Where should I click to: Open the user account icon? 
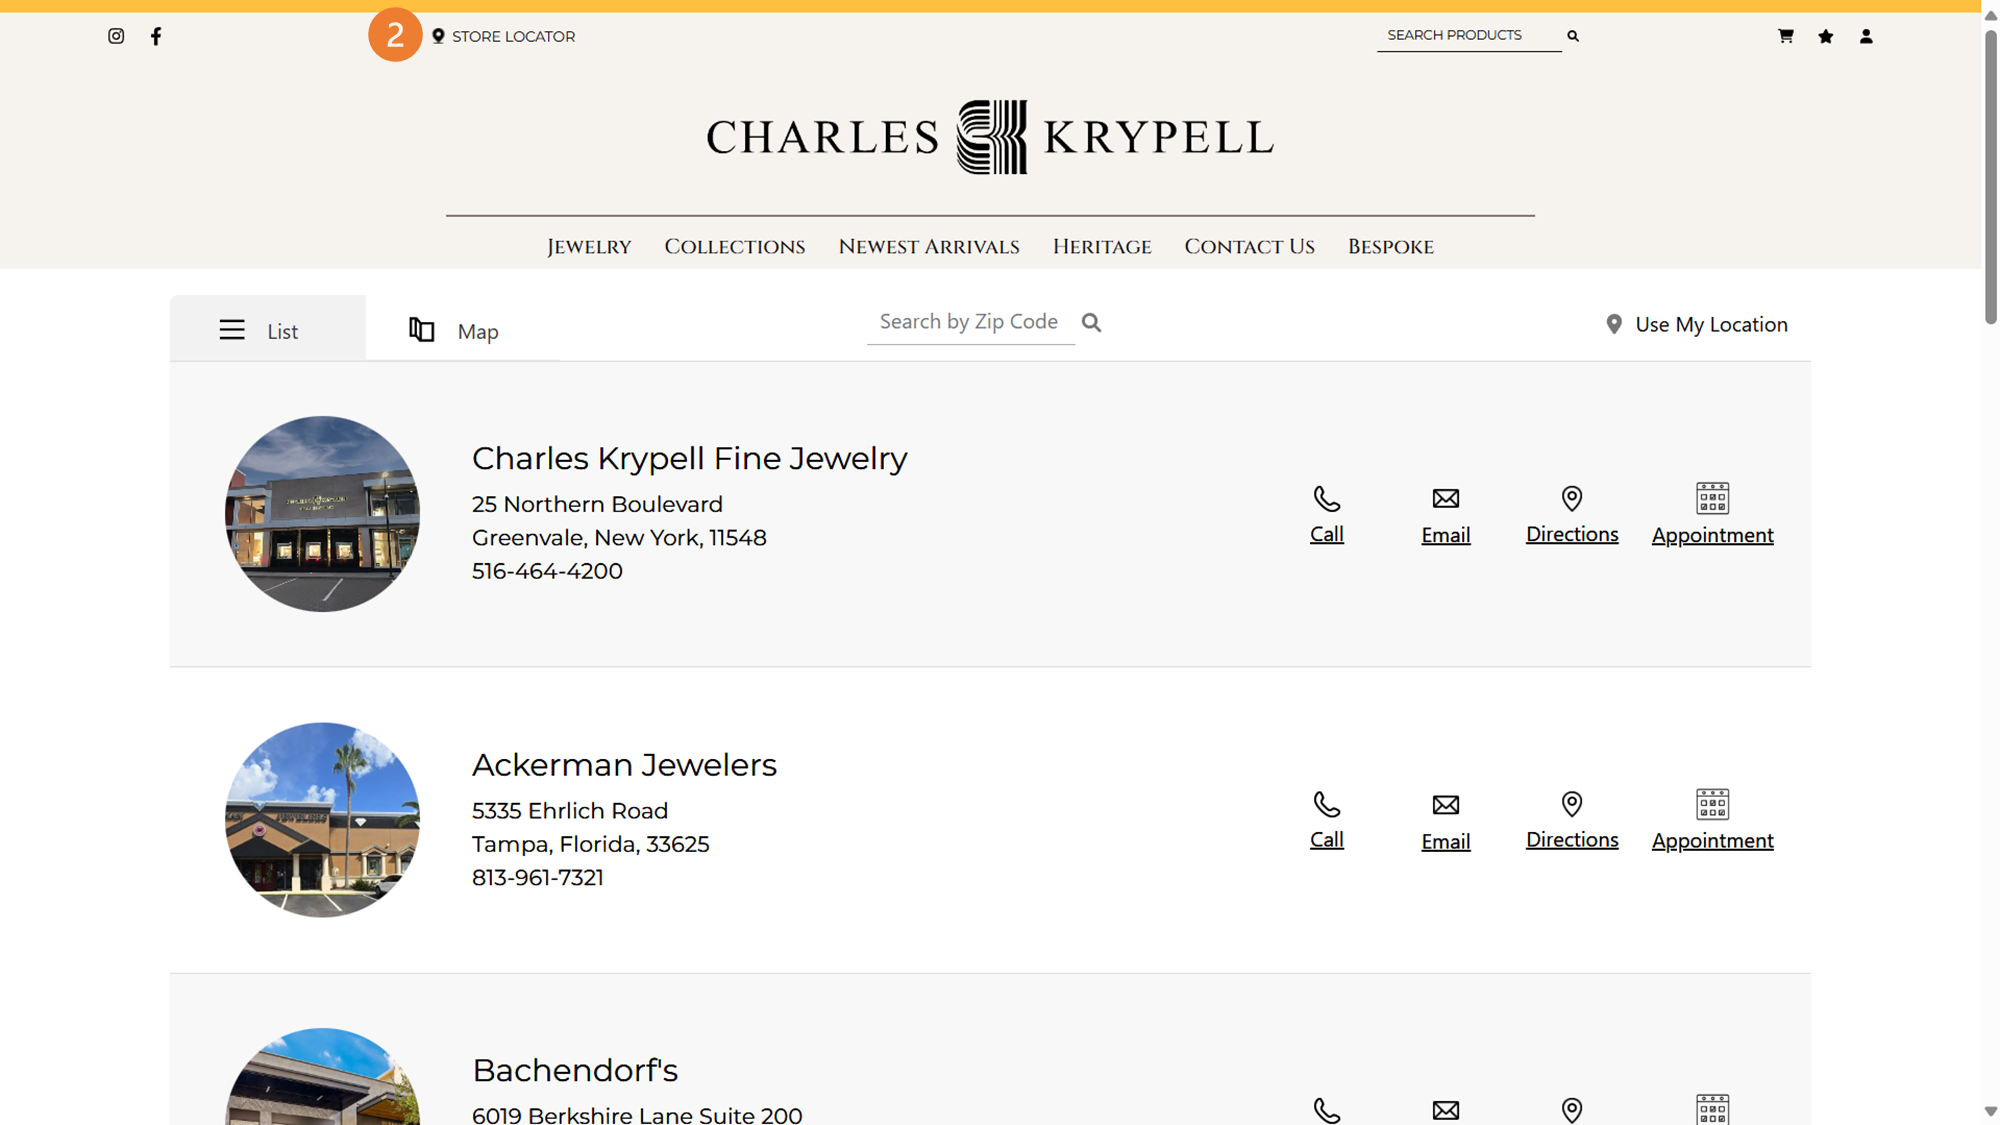tap(1866, 36)
